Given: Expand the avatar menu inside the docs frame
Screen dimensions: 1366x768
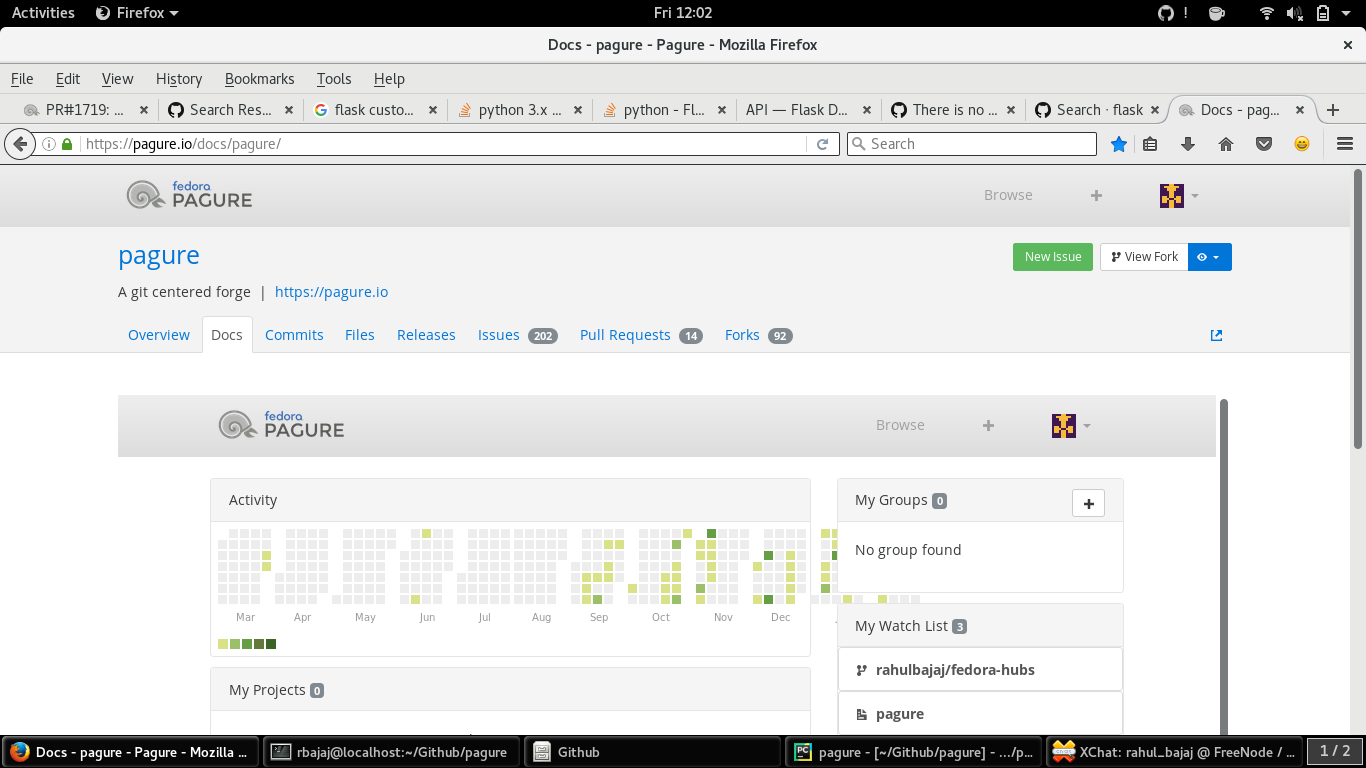Looking at the screenshot, I should coord(1071,426).
